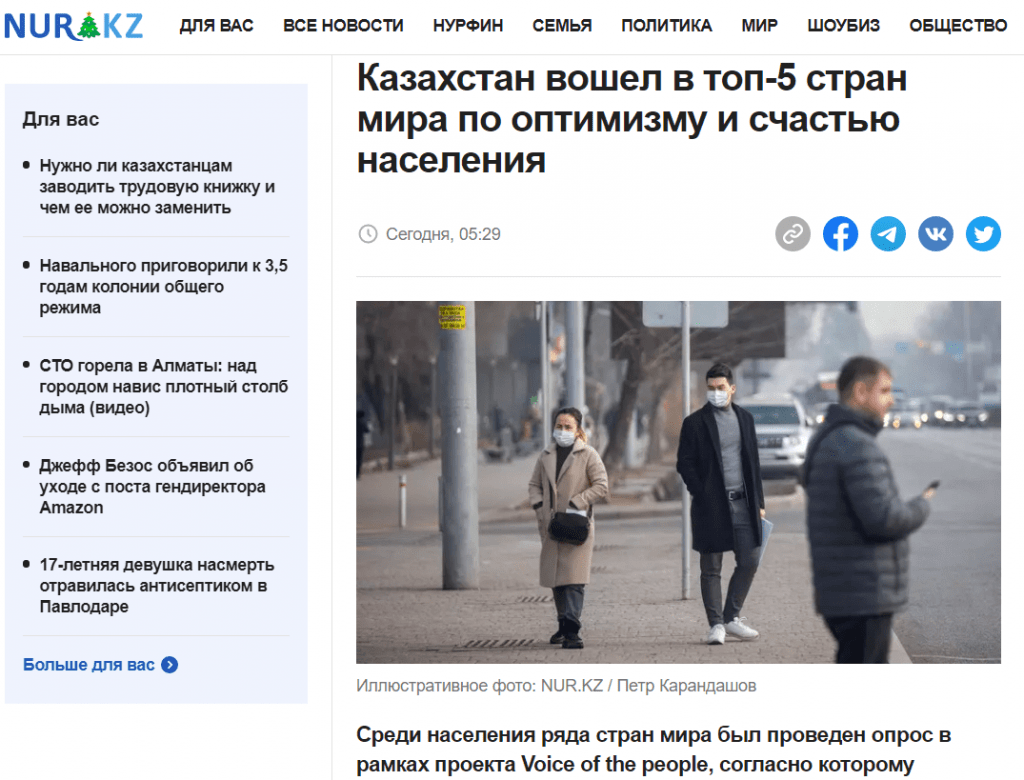Copy the article link with the chain icon

793,234
